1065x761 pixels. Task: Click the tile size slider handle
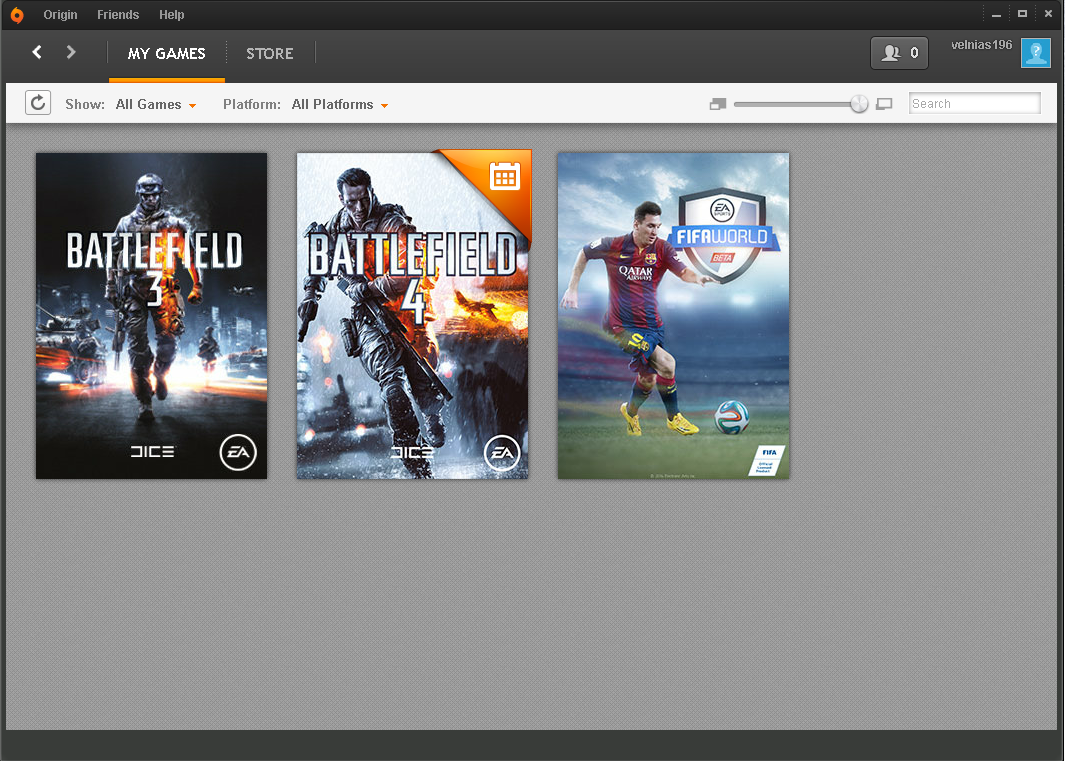pyautogui.click(x=859, y=104)
